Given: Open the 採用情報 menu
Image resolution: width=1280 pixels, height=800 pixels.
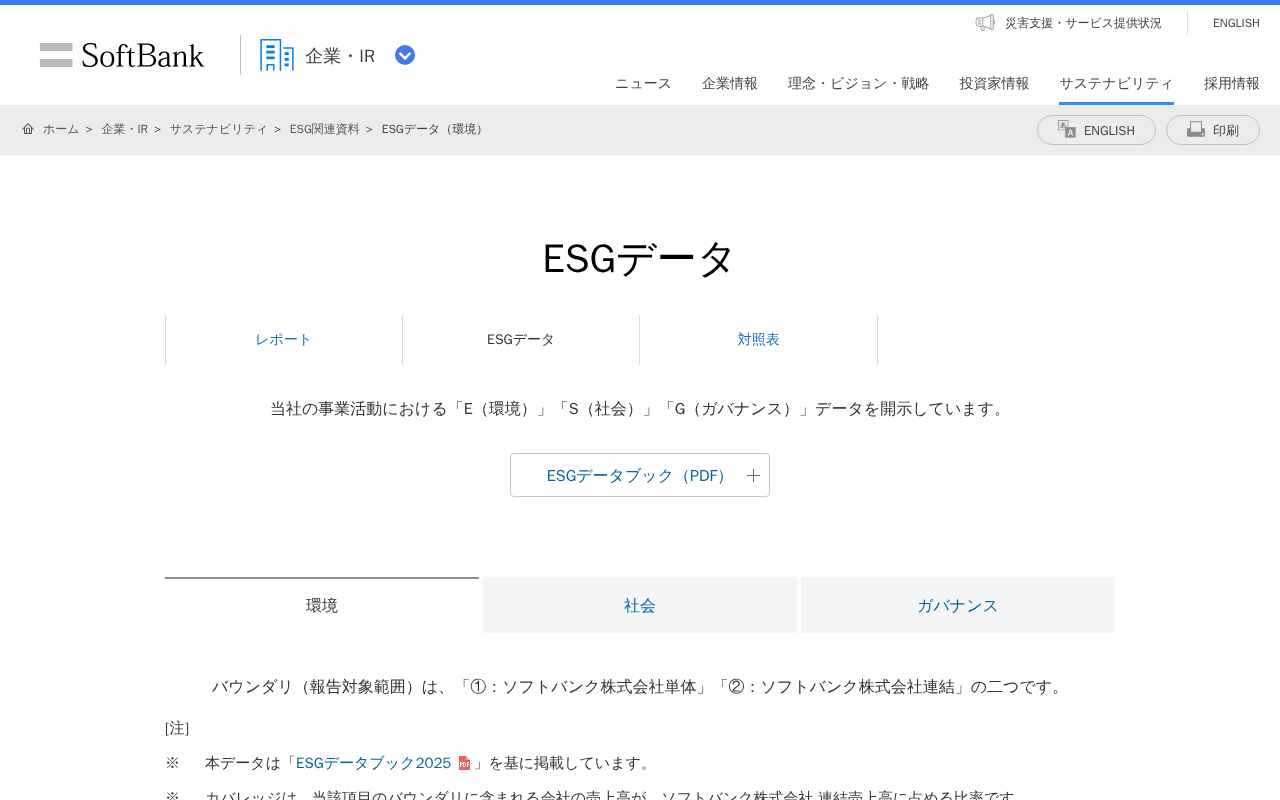Looking at the screenshot, I should (x=1232, y=83).
